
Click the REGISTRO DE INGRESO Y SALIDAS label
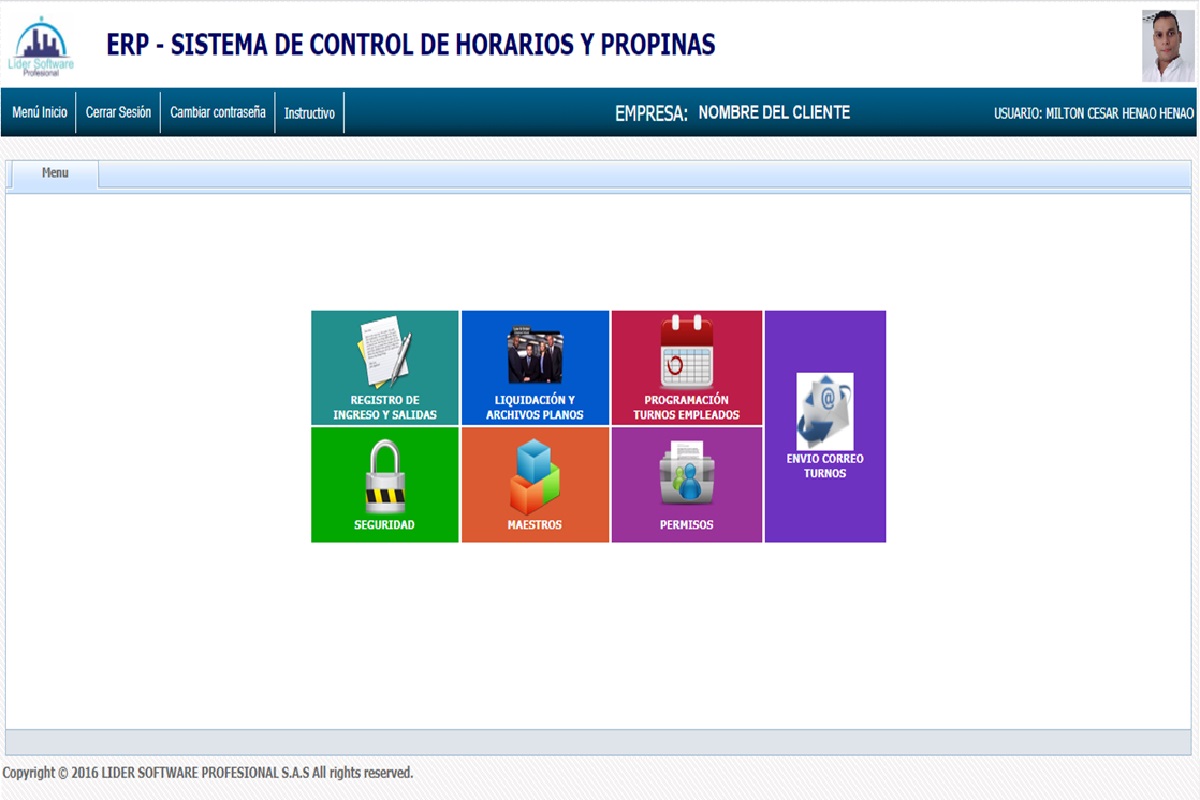[385, 407]
